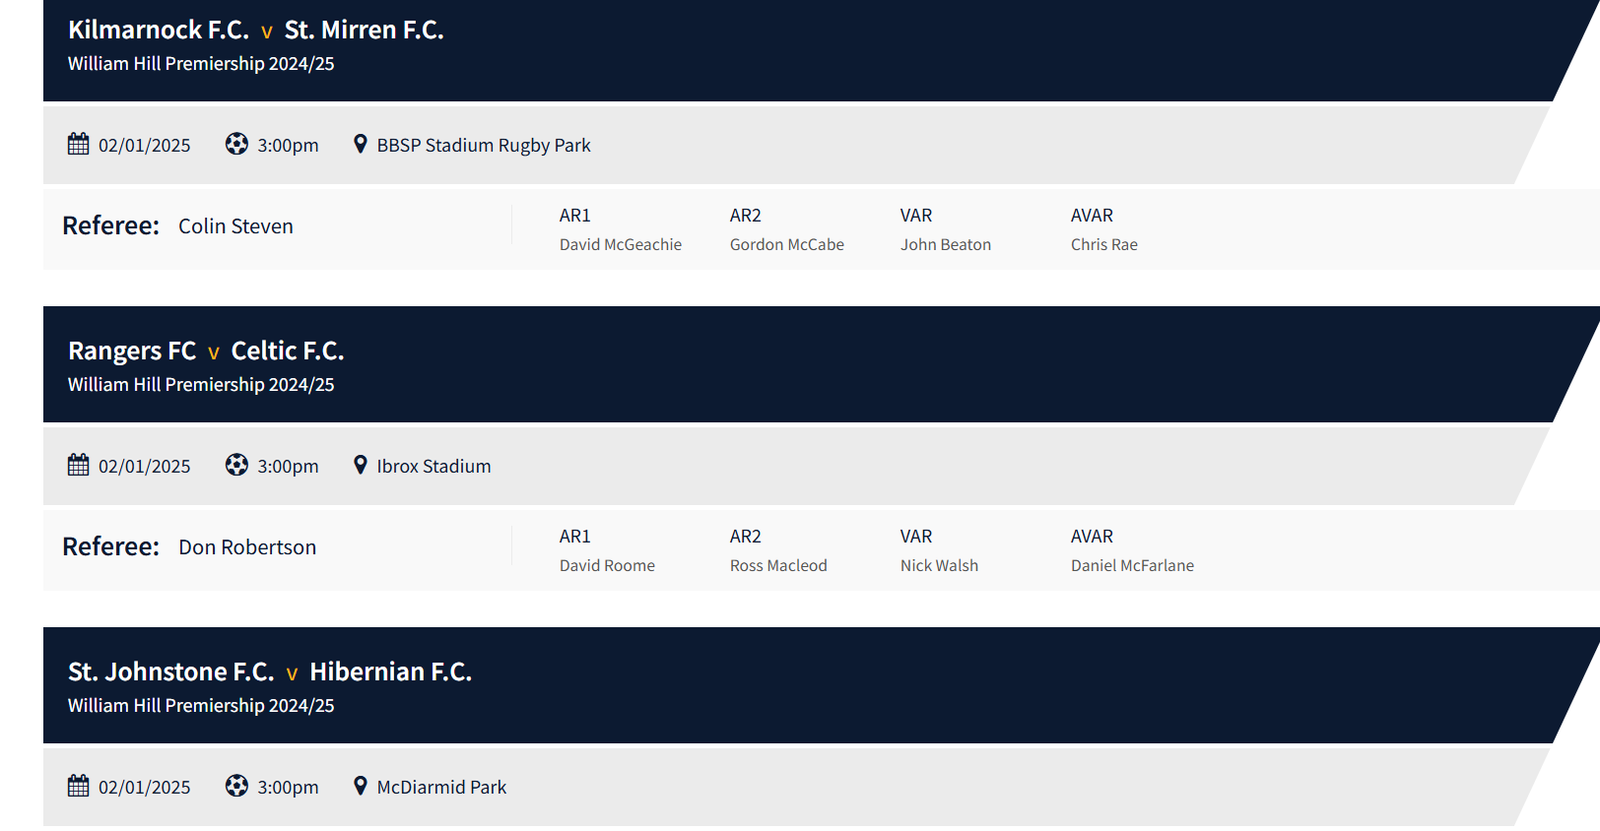The width and height of the screenshot is (1600, 831).
Task: Click AVAR official Daniel McFarlane
Action: (x=1132, y=565)
